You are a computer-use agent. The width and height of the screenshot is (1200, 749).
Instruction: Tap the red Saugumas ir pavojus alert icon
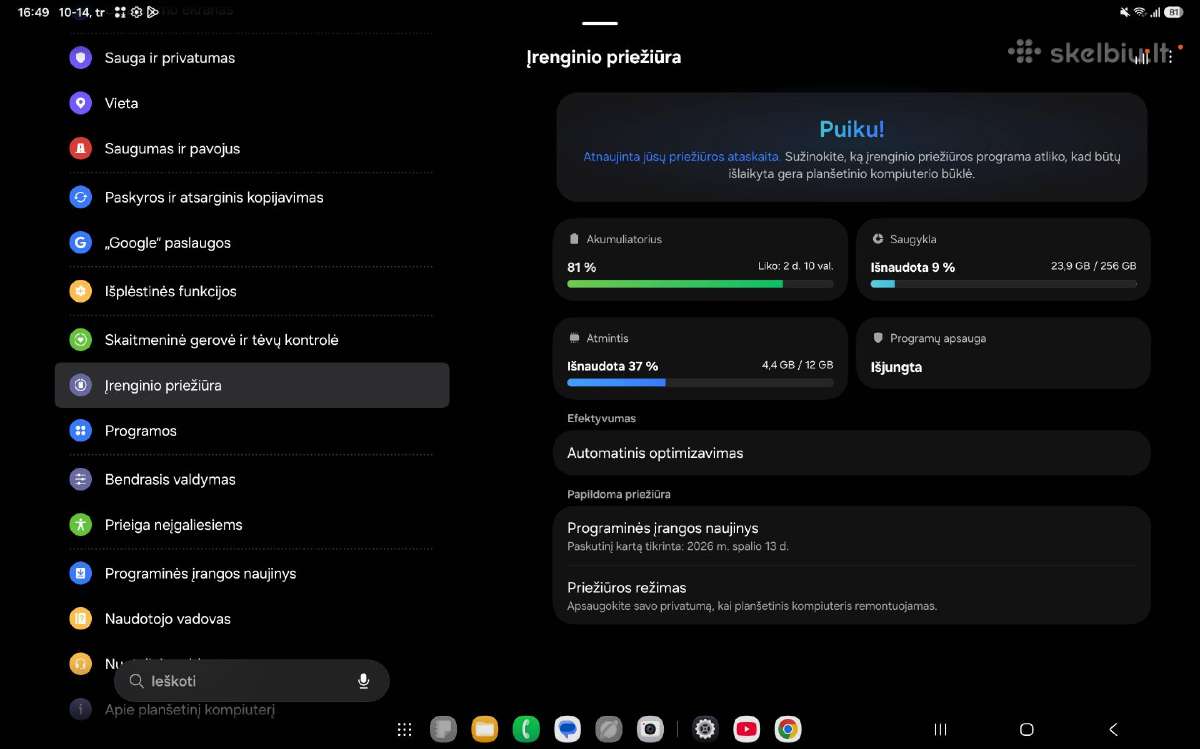[81, 148]
